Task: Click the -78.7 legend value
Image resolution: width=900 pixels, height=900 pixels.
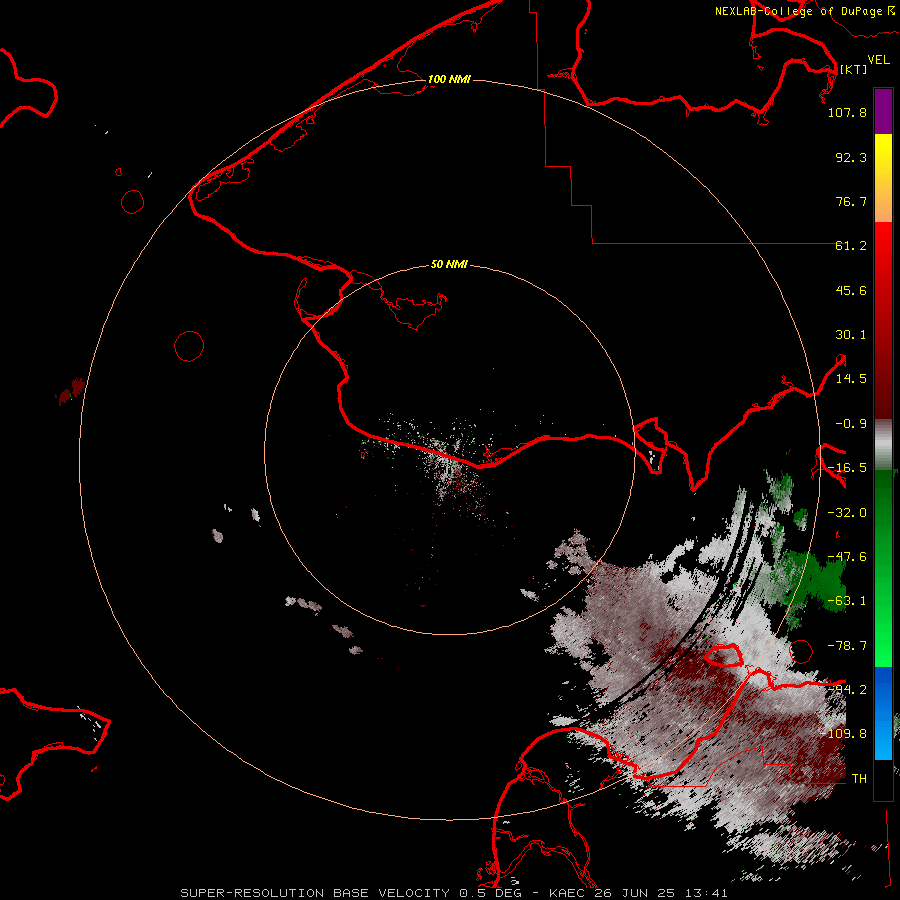Action: coord(847,646)
